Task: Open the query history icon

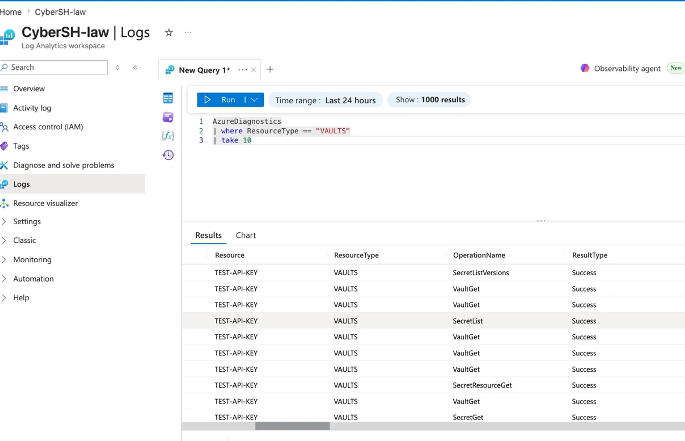Action: coord(168,155)
